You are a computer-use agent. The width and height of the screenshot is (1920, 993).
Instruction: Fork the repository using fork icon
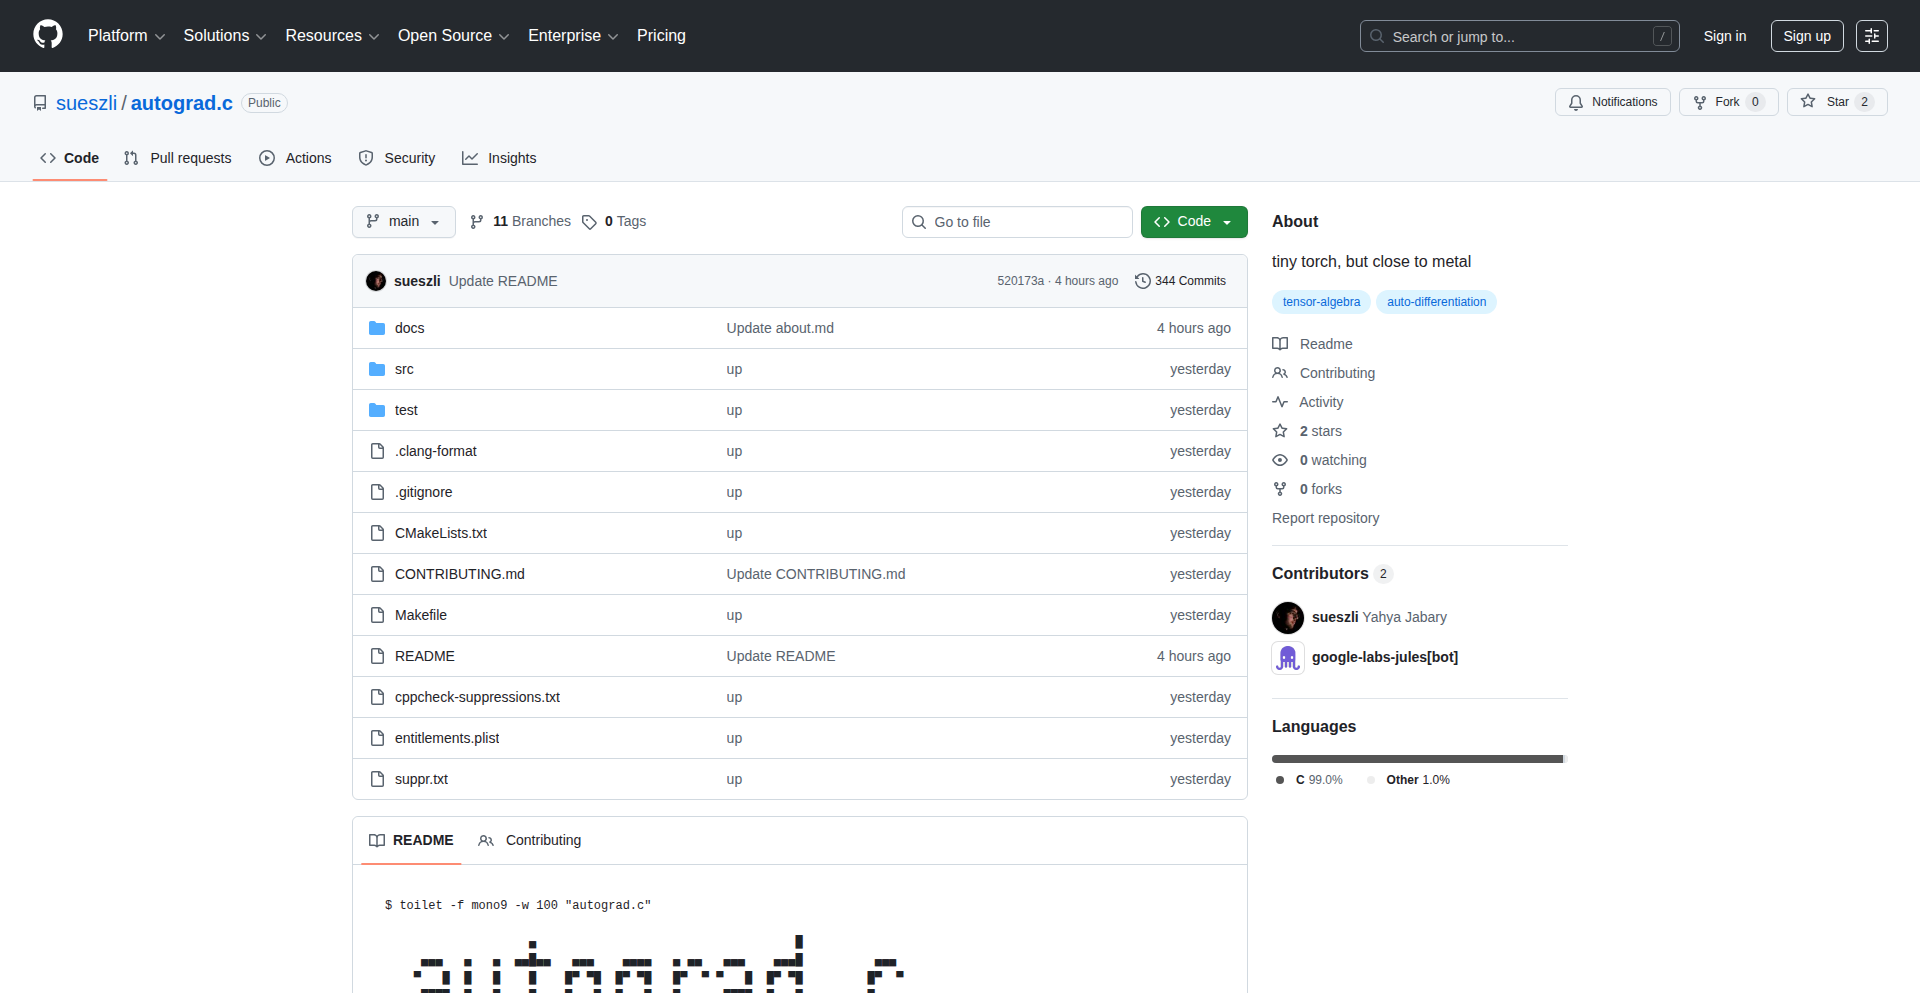[x=1716, y=102]
